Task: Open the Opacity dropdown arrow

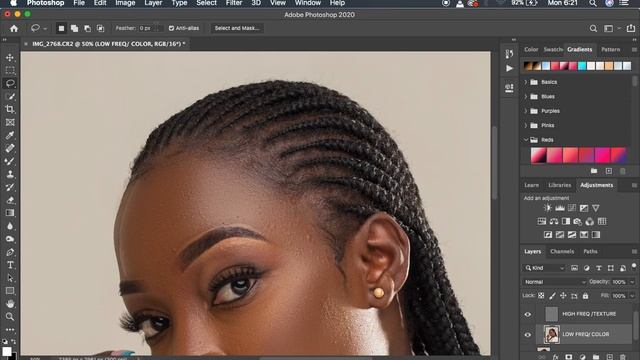Action: [x=632, y=282]
